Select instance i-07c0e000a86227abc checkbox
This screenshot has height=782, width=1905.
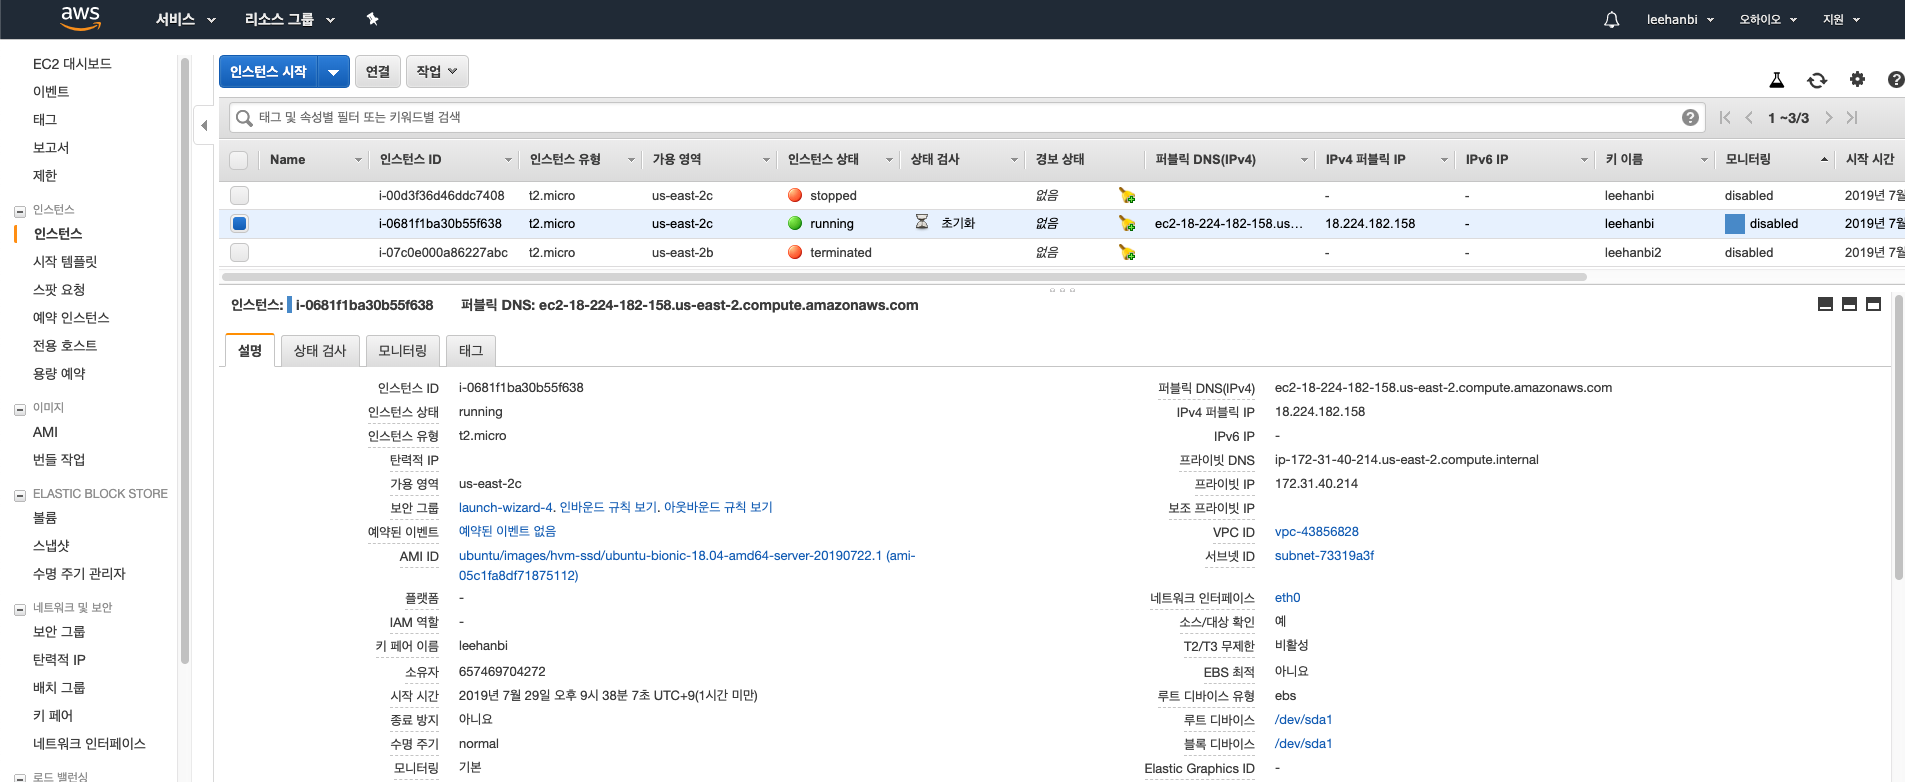(x=239, y=252)
